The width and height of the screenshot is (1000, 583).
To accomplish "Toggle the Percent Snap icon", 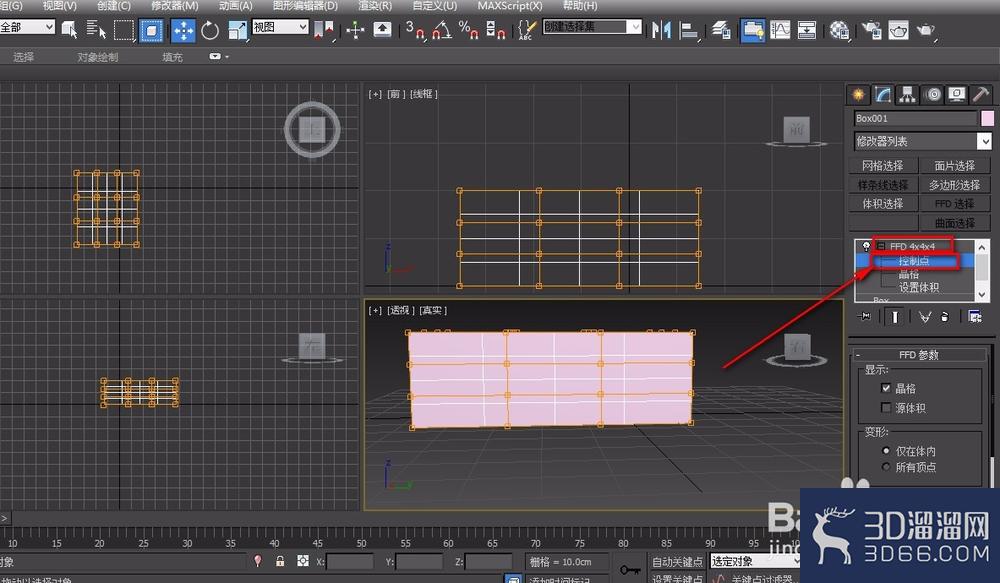I will 469,29.
